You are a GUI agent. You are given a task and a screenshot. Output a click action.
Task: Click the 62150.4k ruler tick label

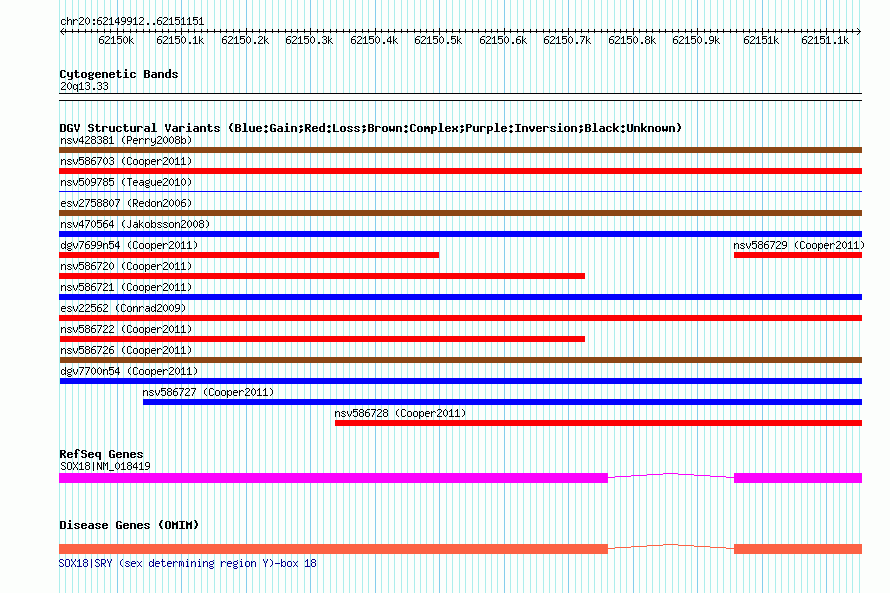coord(374,40)
